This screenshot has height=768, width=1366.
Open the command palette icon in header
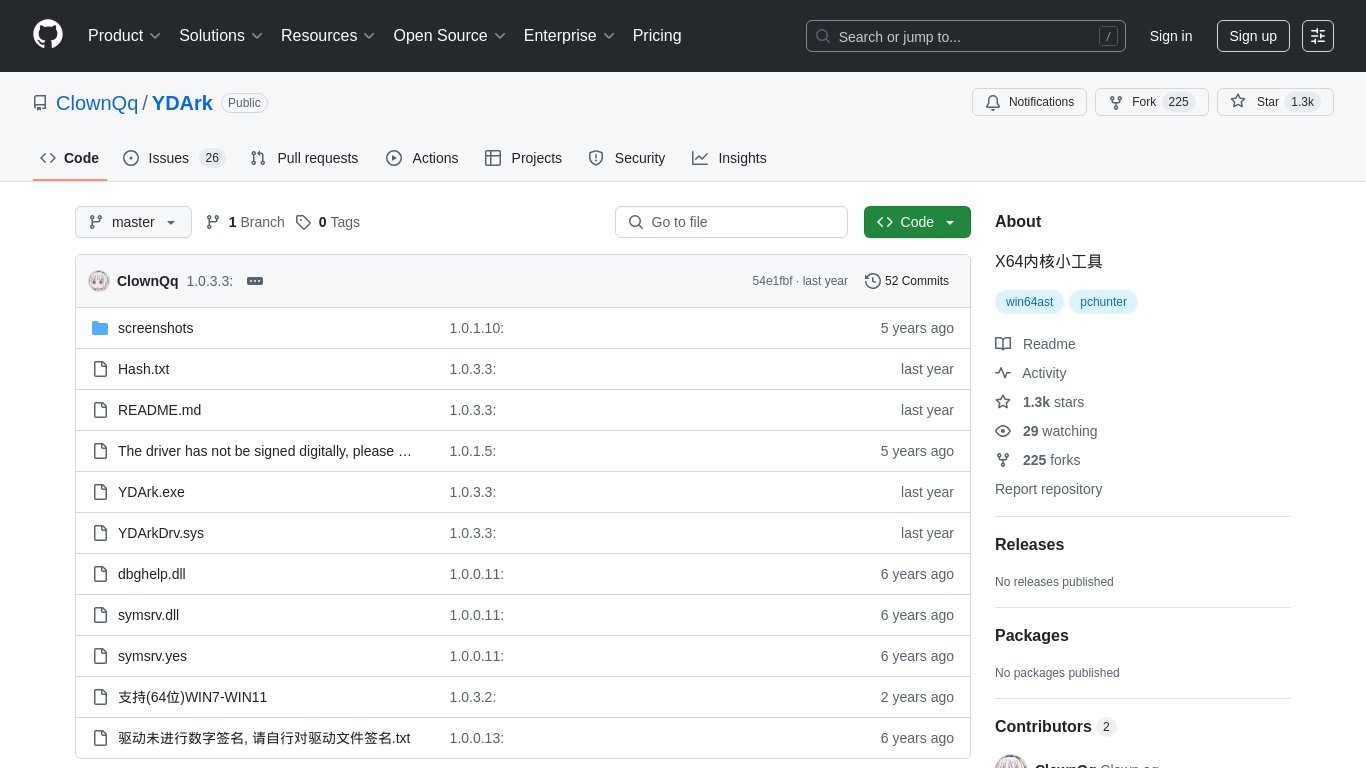click(x=1318, y=36)
